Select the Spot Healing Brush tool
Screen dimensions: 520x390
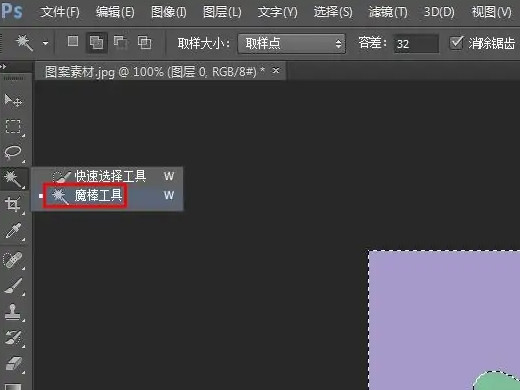click(13, 260)
